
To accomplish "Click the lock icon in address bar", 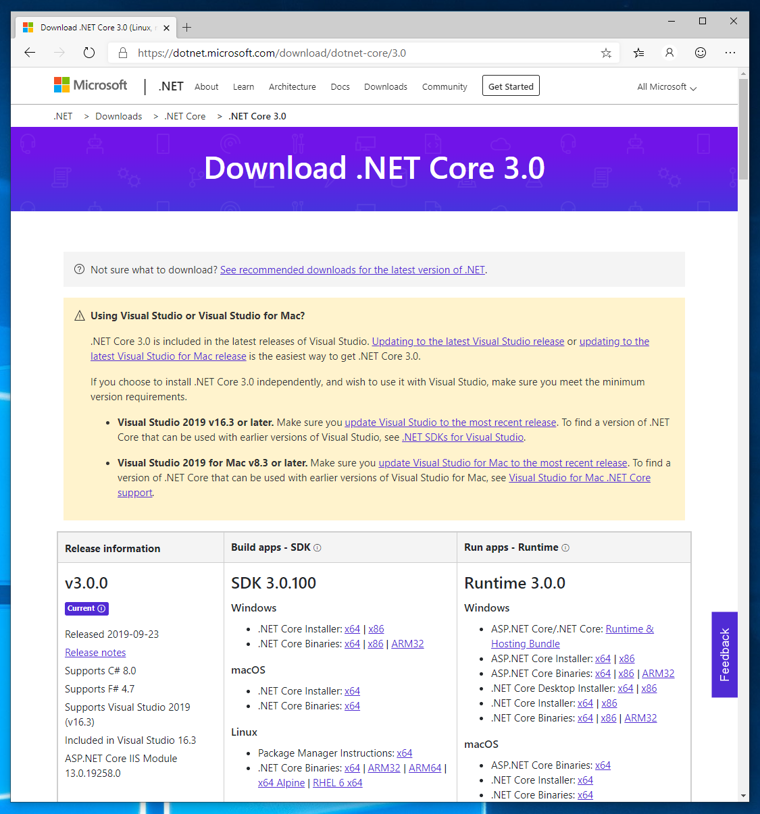I will point(123,53).
